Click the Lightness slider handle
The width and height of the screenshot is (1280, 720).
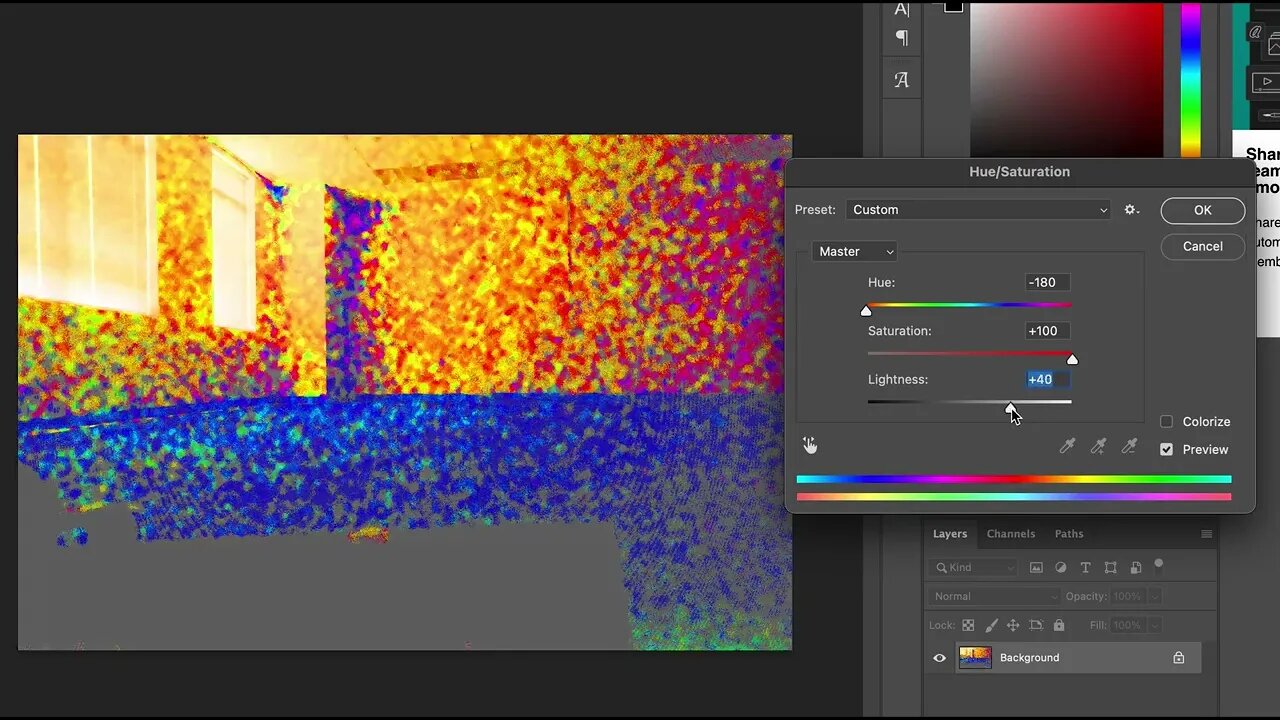coord(1011,407)
